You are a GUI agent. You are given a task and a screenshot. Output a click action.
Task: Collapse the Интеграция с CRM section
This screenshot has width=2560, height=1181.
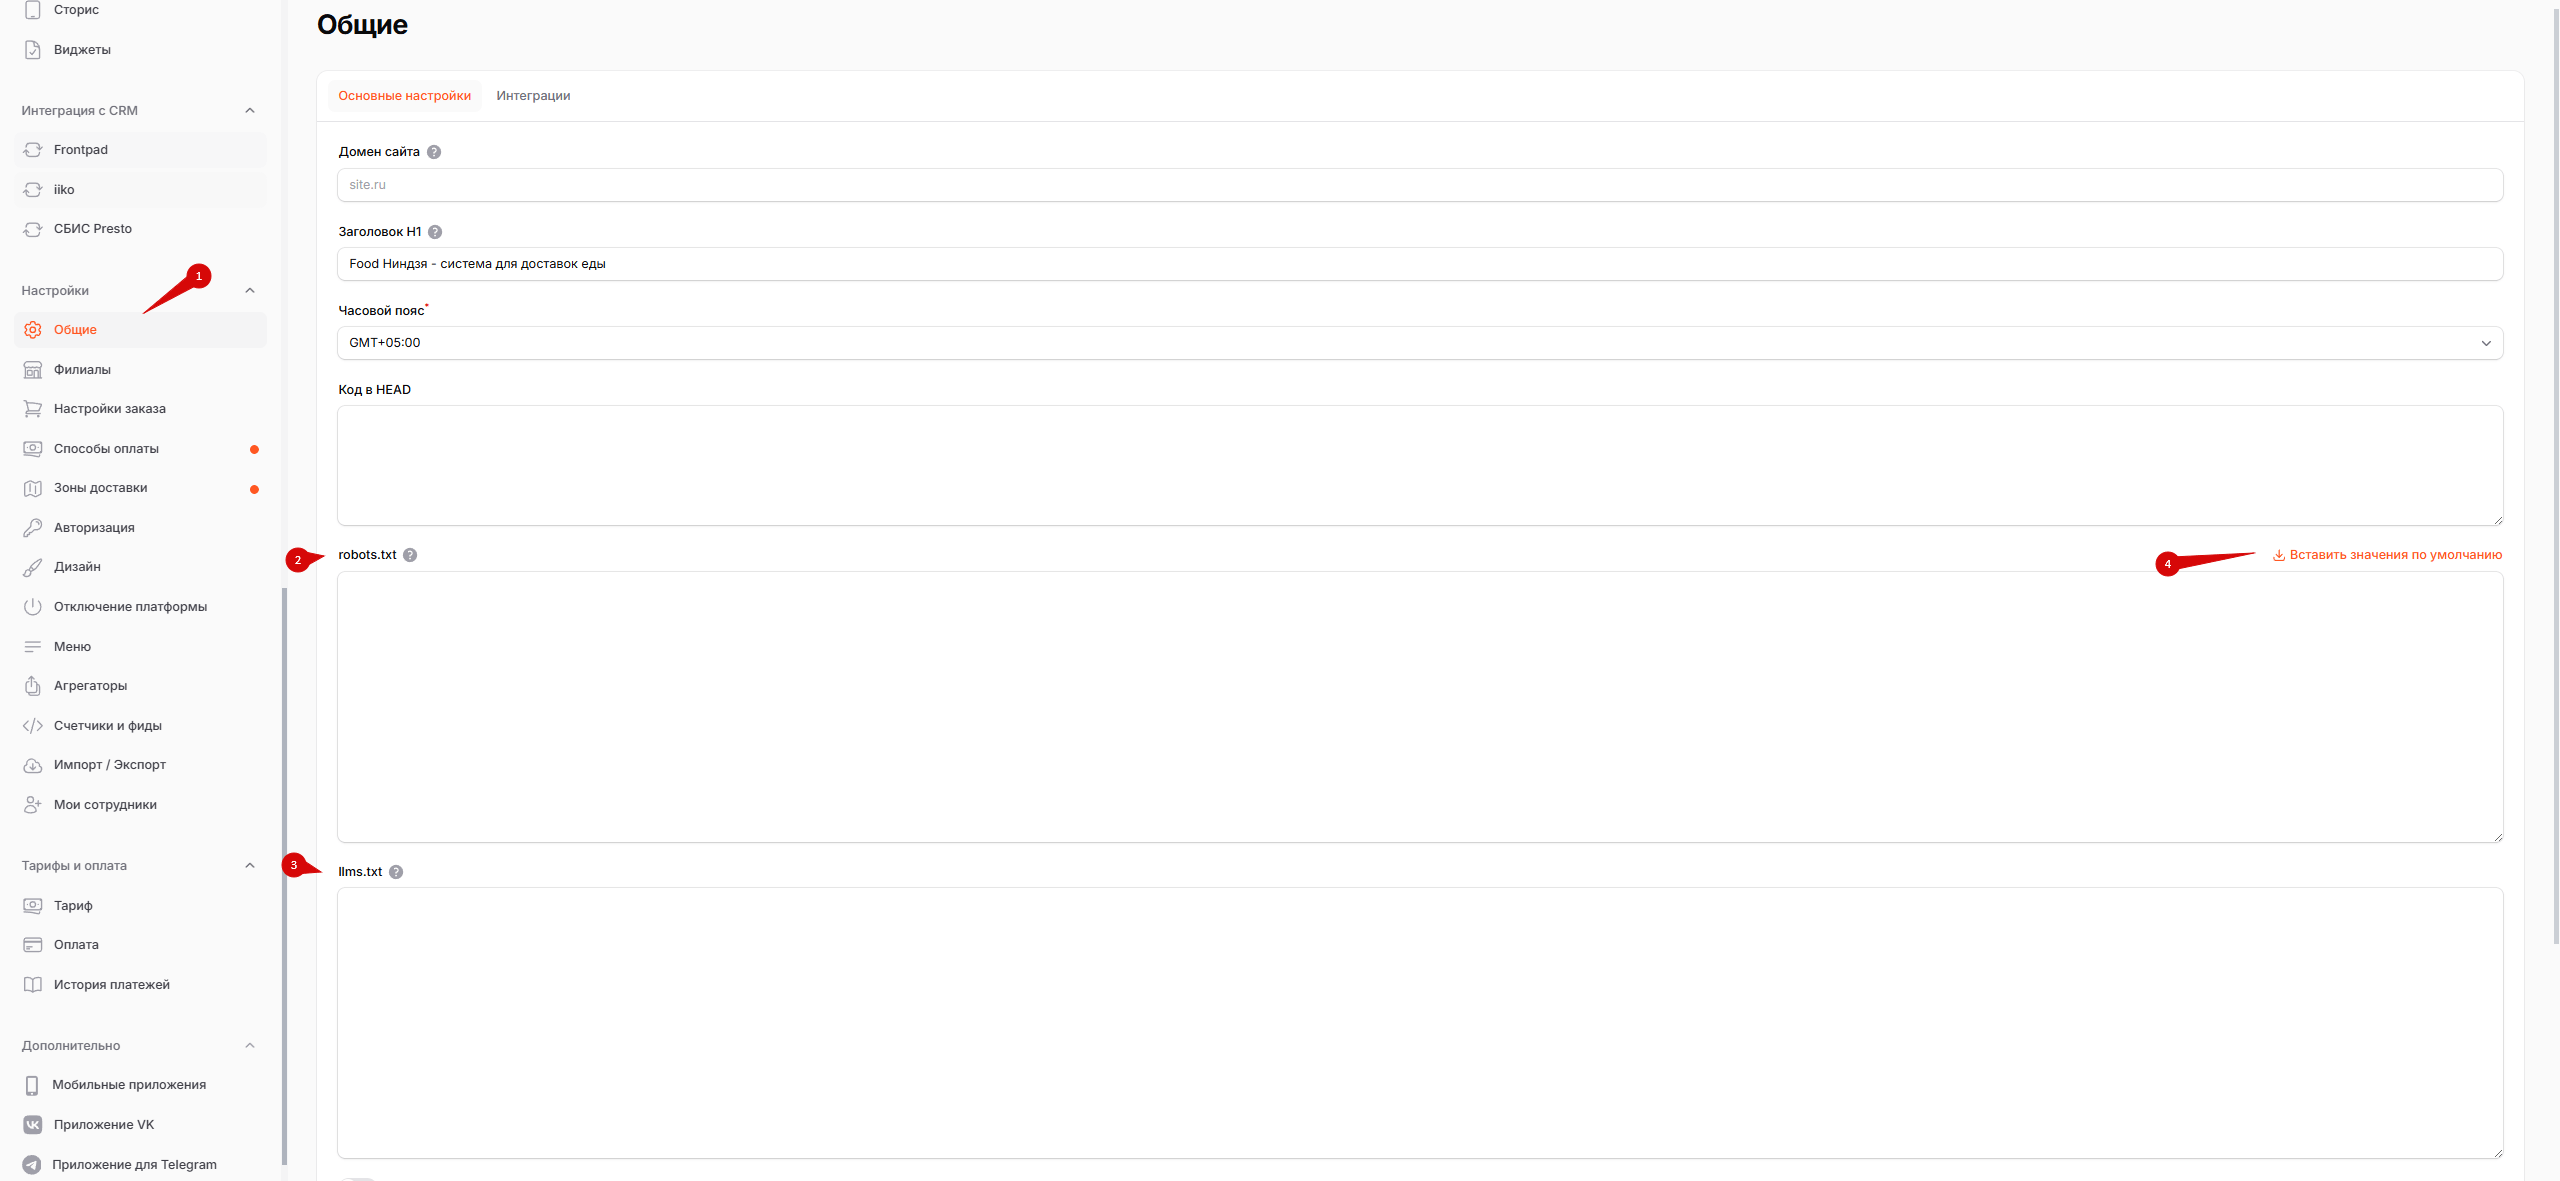250,111
